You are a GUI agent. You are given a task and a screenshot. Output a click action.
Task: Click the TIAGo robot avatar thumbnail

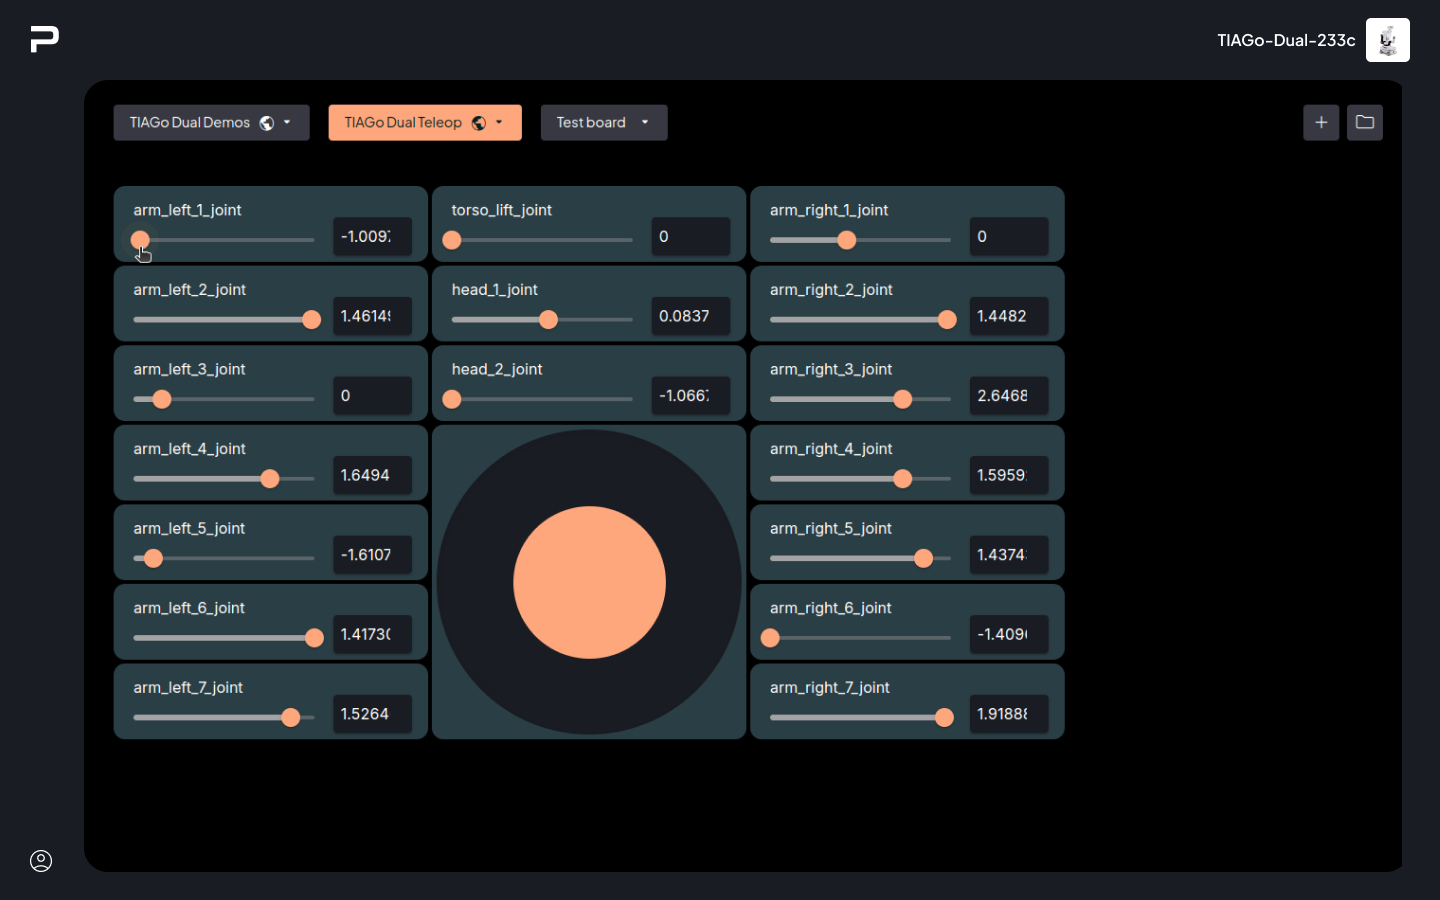click(x=1387, y=40)
